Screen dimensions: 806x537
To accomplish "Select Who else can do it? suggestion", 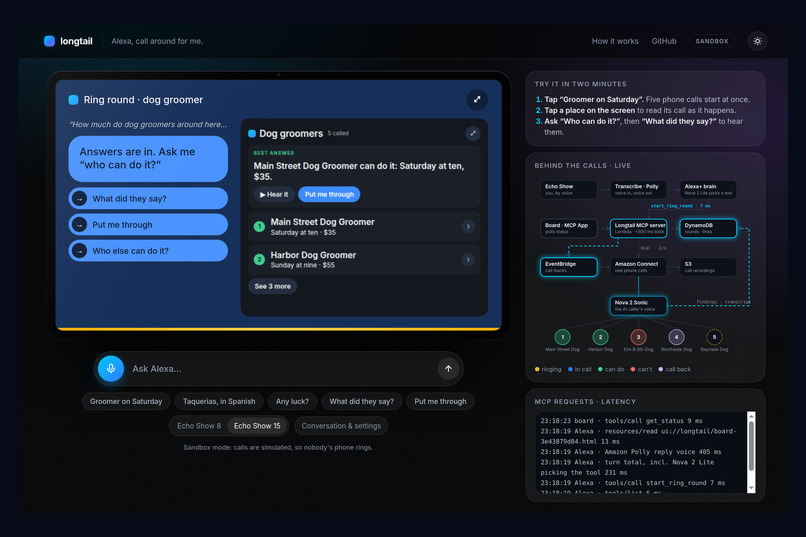I will click(148, 251).
